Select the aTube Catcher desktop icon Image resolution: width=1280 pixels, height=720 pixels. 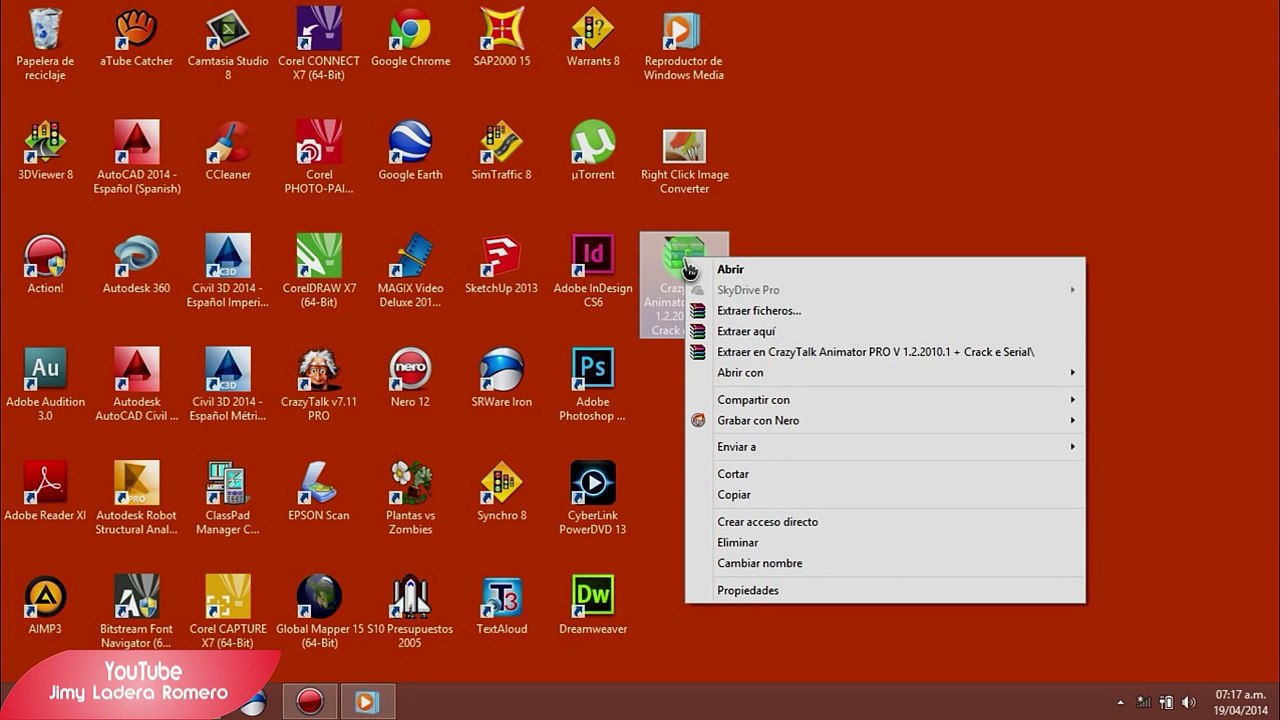pyautogui.click(x=136, y=38)
